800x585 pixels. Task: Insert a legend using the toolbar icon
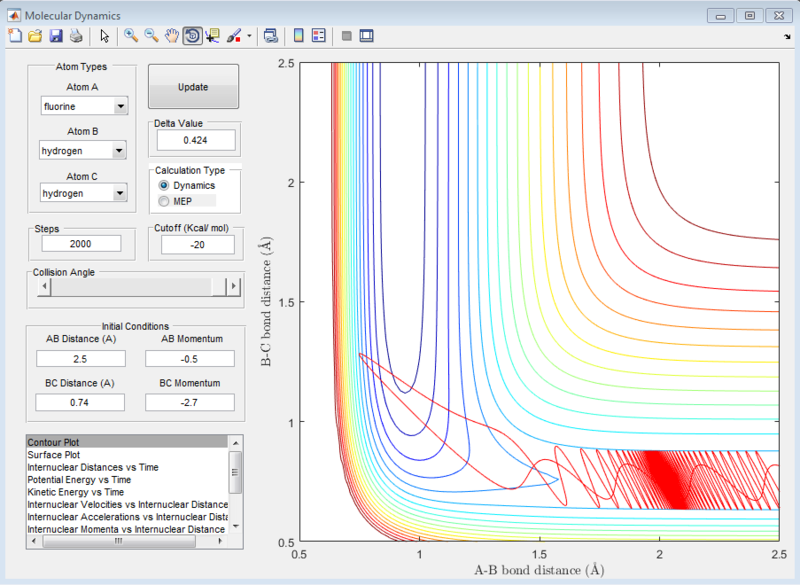tap(319, 36)
